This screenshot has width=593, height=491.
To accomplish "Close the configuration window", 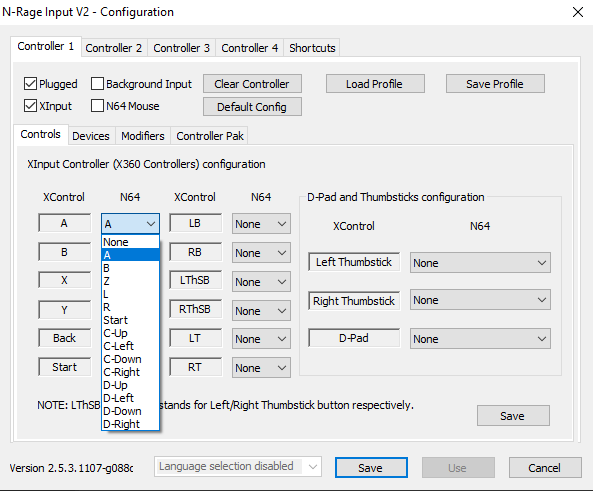I will (x=578, y=12).
